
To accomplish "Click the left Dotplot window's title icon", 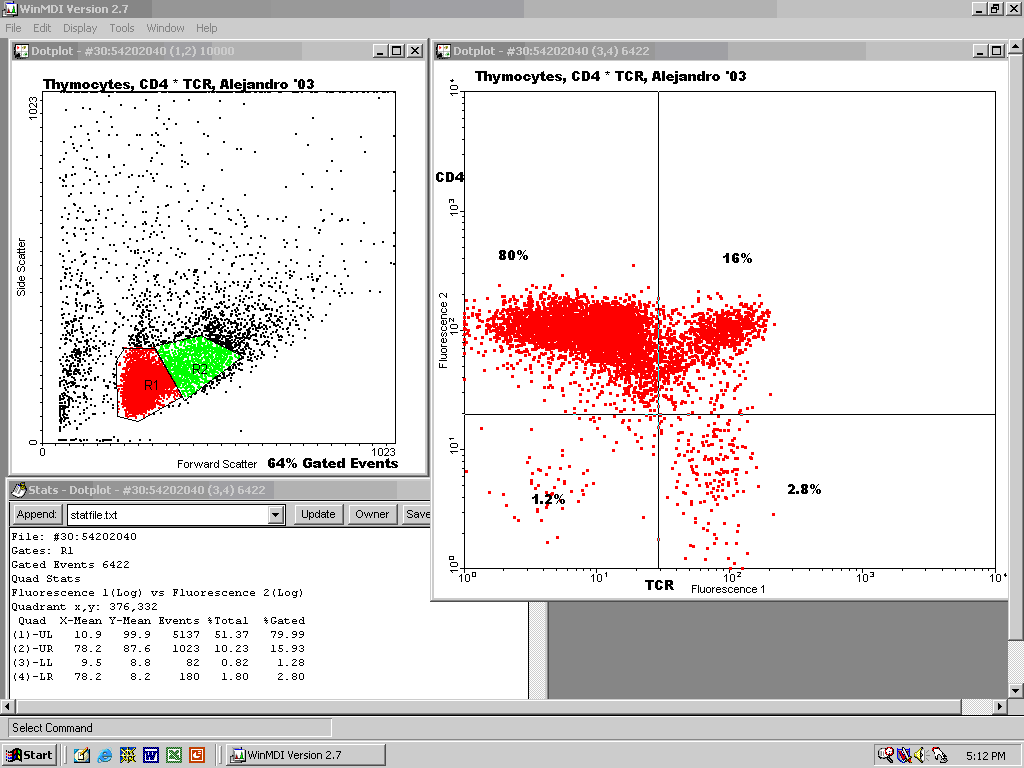I will tap(20, 51).
